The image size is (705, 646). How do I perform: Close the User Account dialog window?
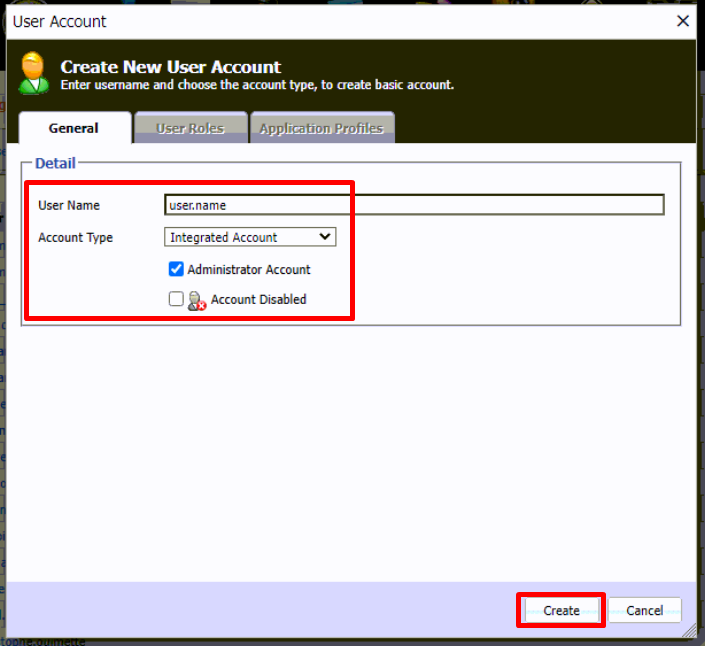click(x=683, y=21)
